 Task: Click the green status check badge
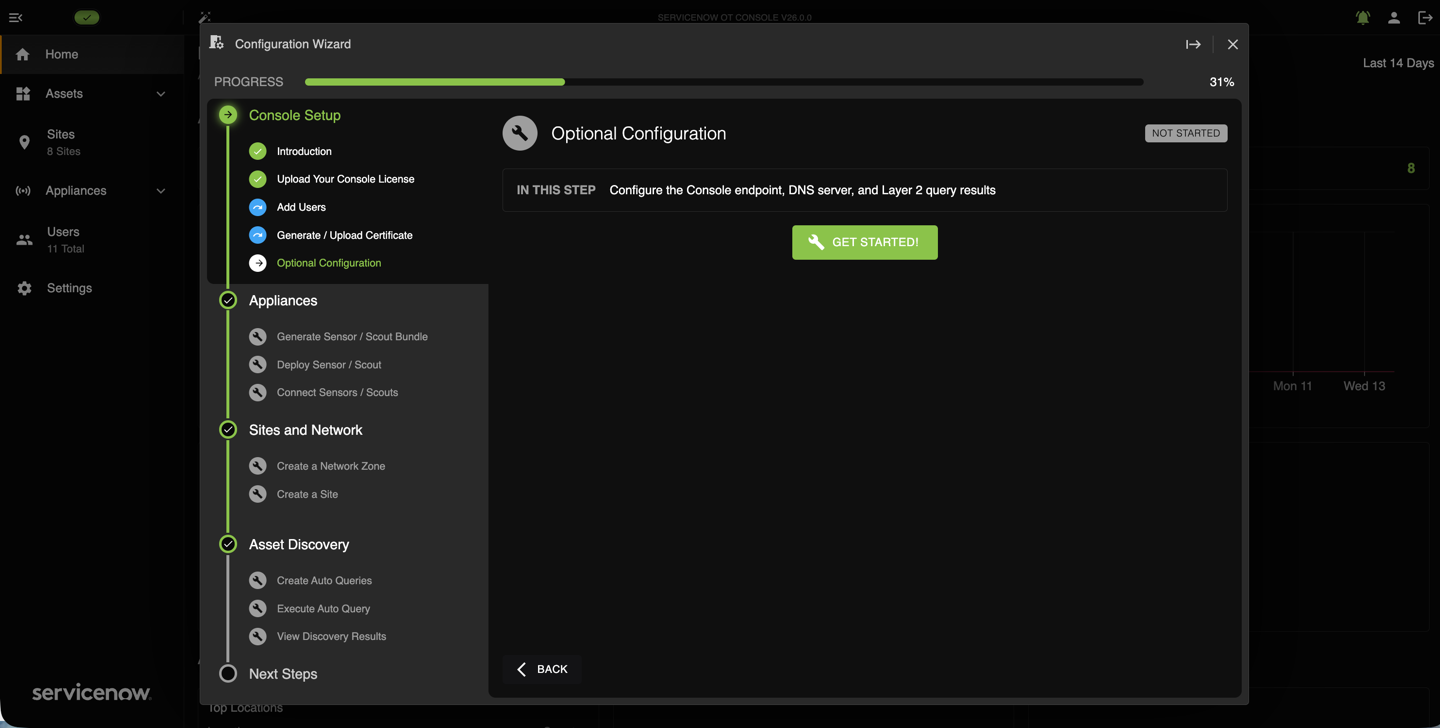pyautogui.click(x=87, y=17)
